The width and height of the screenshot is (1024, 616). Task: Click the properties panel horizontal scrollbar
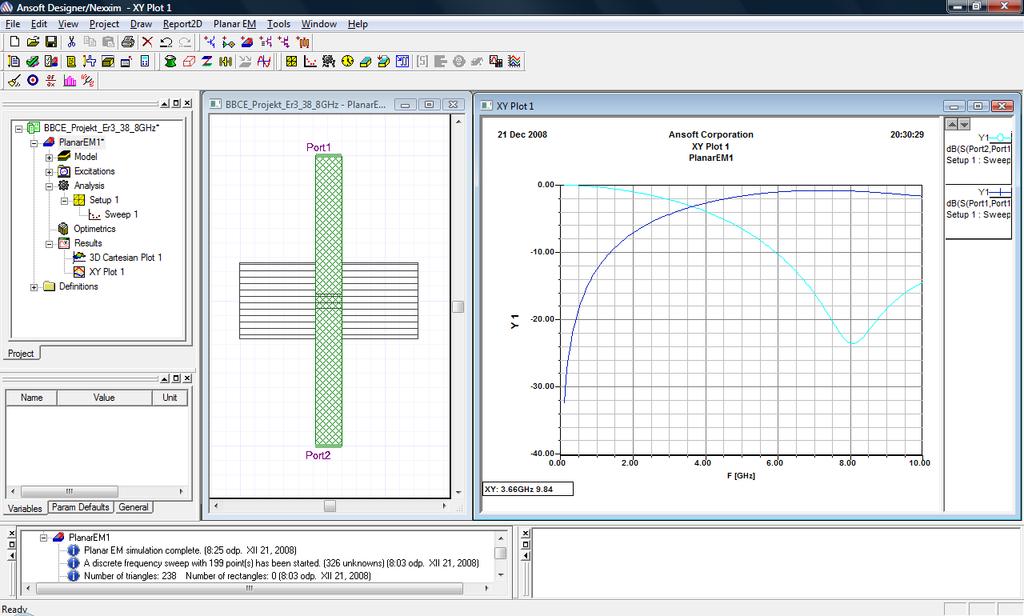69,491
